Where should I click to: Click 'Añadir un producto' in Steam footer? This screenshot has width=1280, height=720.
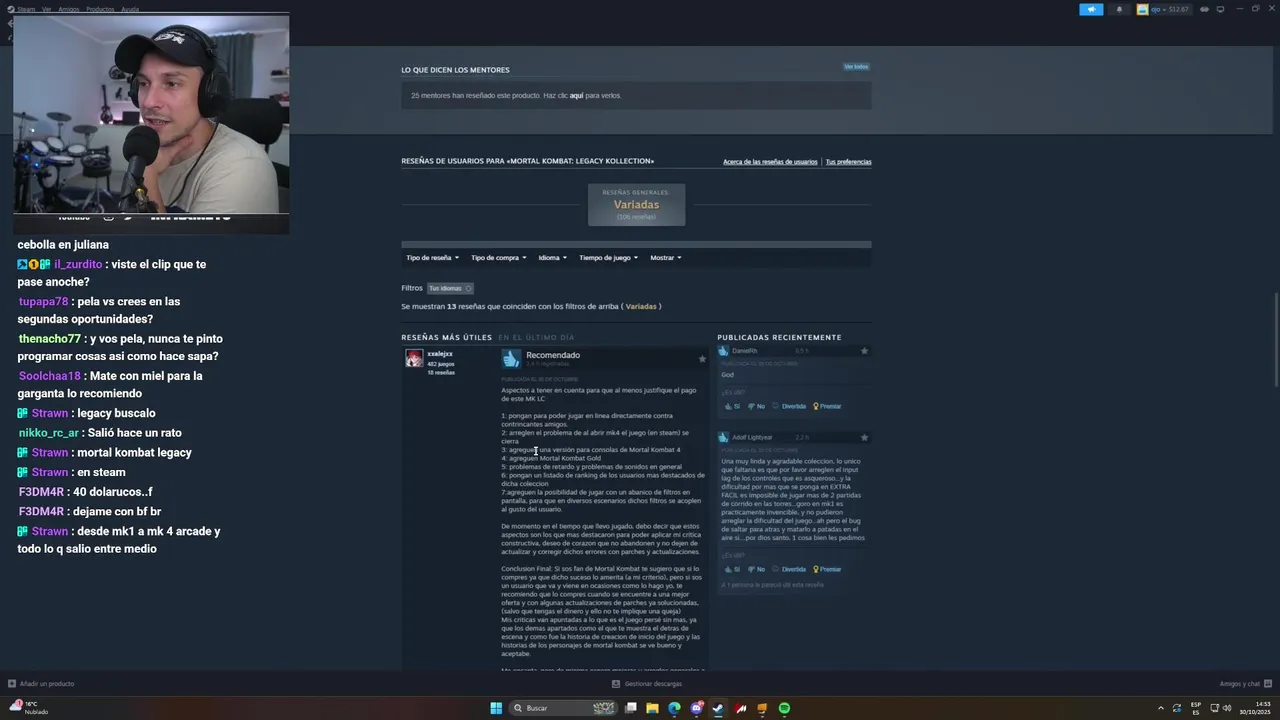tap(41, 684)
